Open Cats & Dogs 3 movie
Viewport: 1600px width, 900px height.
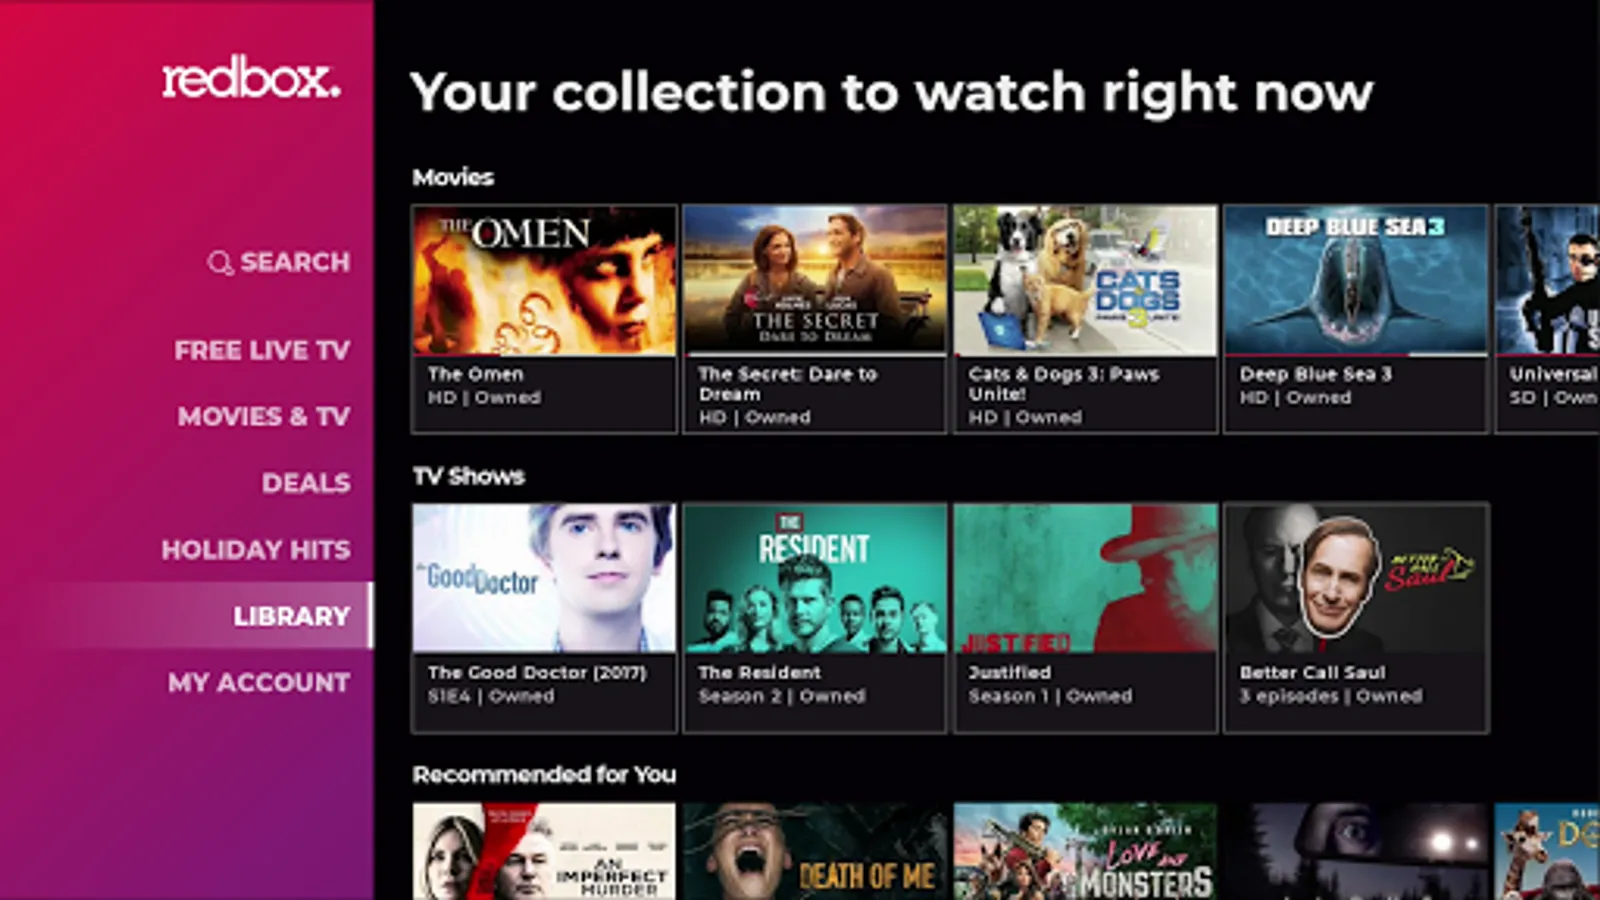[x=1085, y=319]
